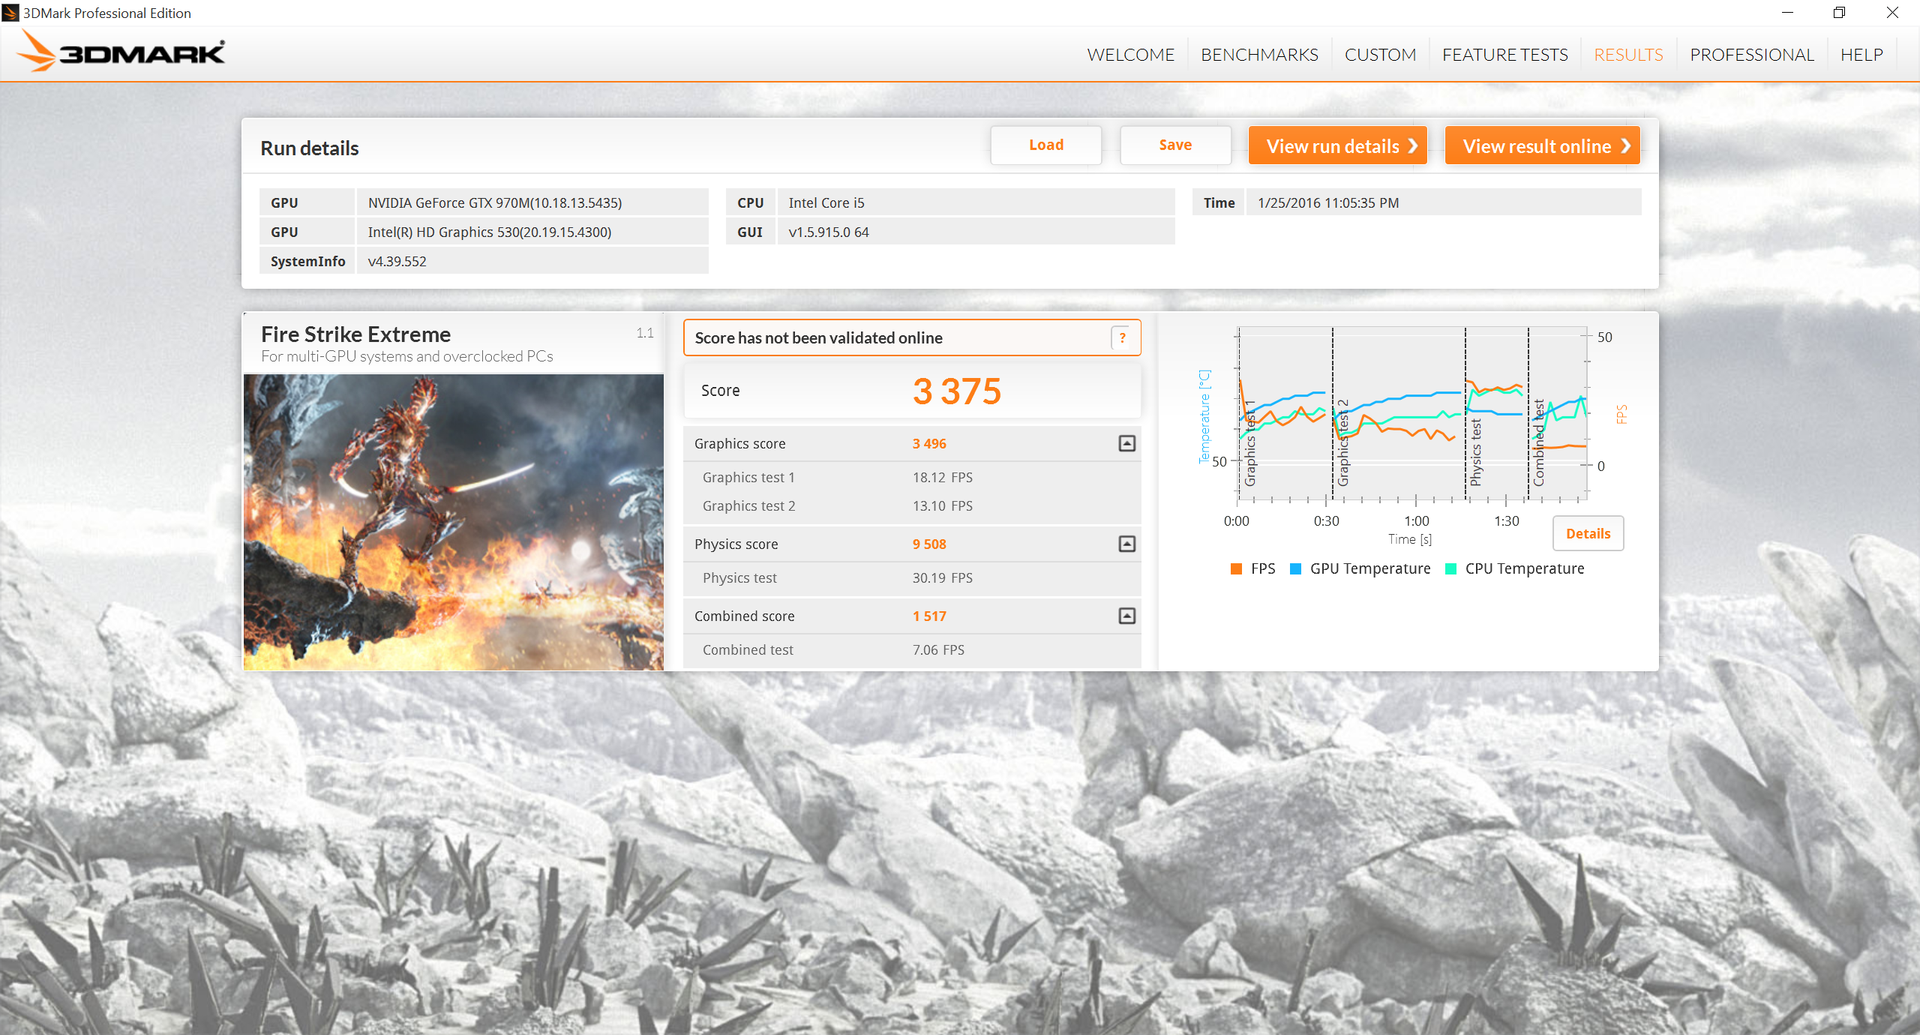Click the performance monitoring chart
This screenshot has height=1035, width=1920.
1411,413
